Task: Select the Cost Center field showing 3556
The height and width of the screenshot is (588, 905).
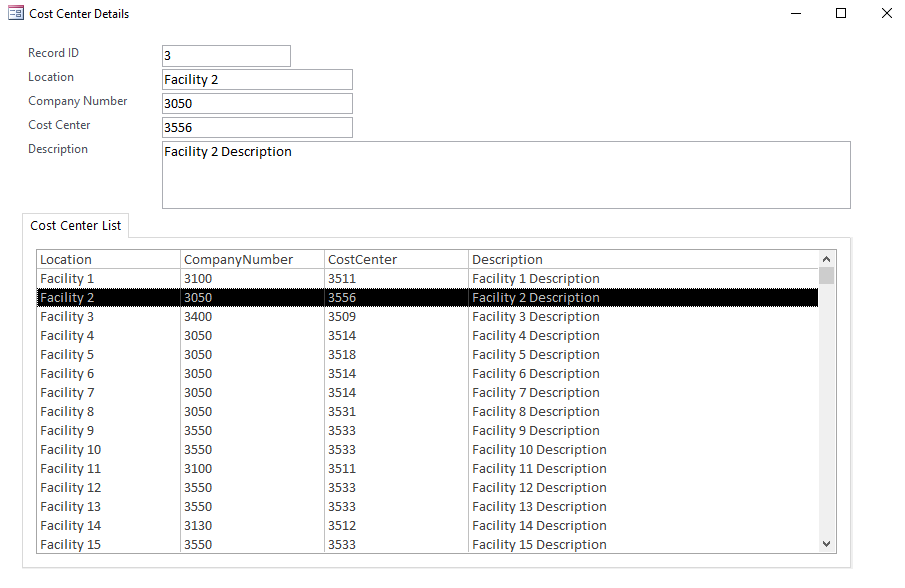Action: (257, 128)
